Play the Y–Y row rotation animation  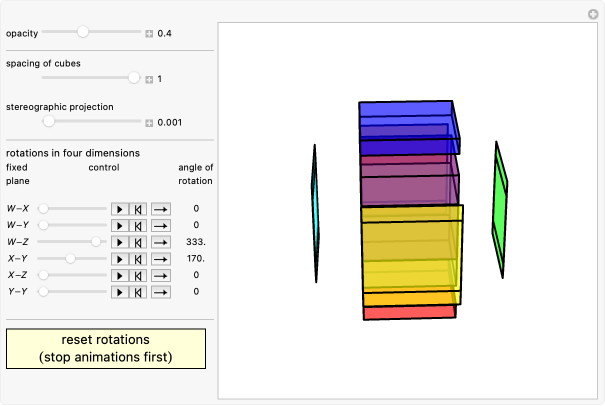(x=120, y=292)
